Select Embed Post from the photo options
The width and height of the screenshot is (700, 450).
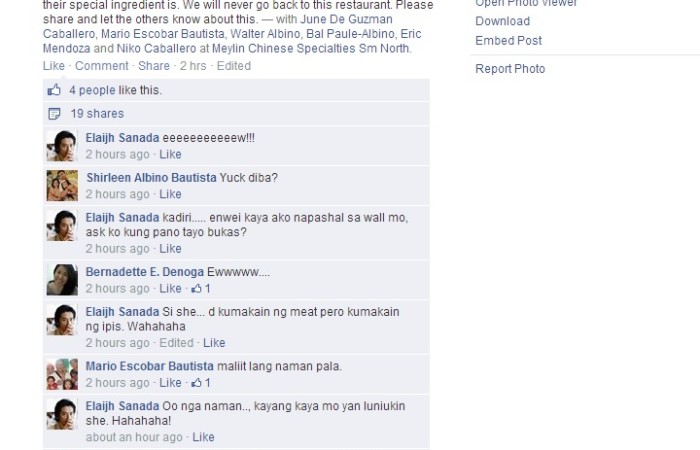[508, 41]
